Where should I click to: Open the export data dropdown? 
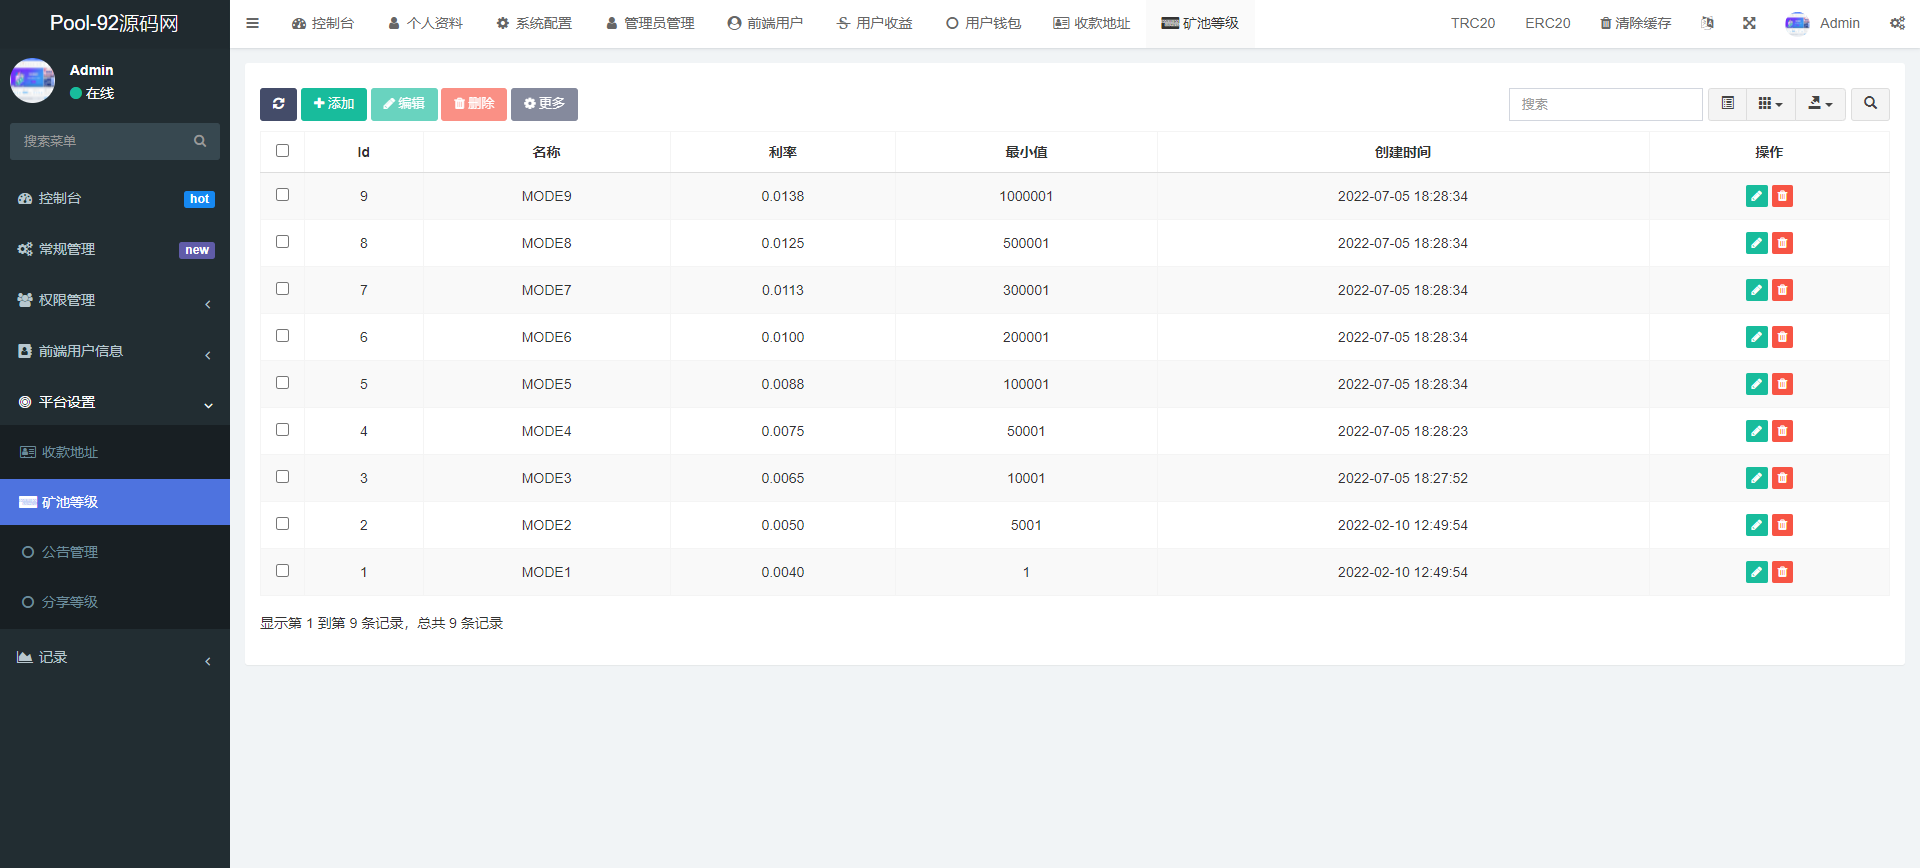pyautogui.click(x=1820, y=104)
